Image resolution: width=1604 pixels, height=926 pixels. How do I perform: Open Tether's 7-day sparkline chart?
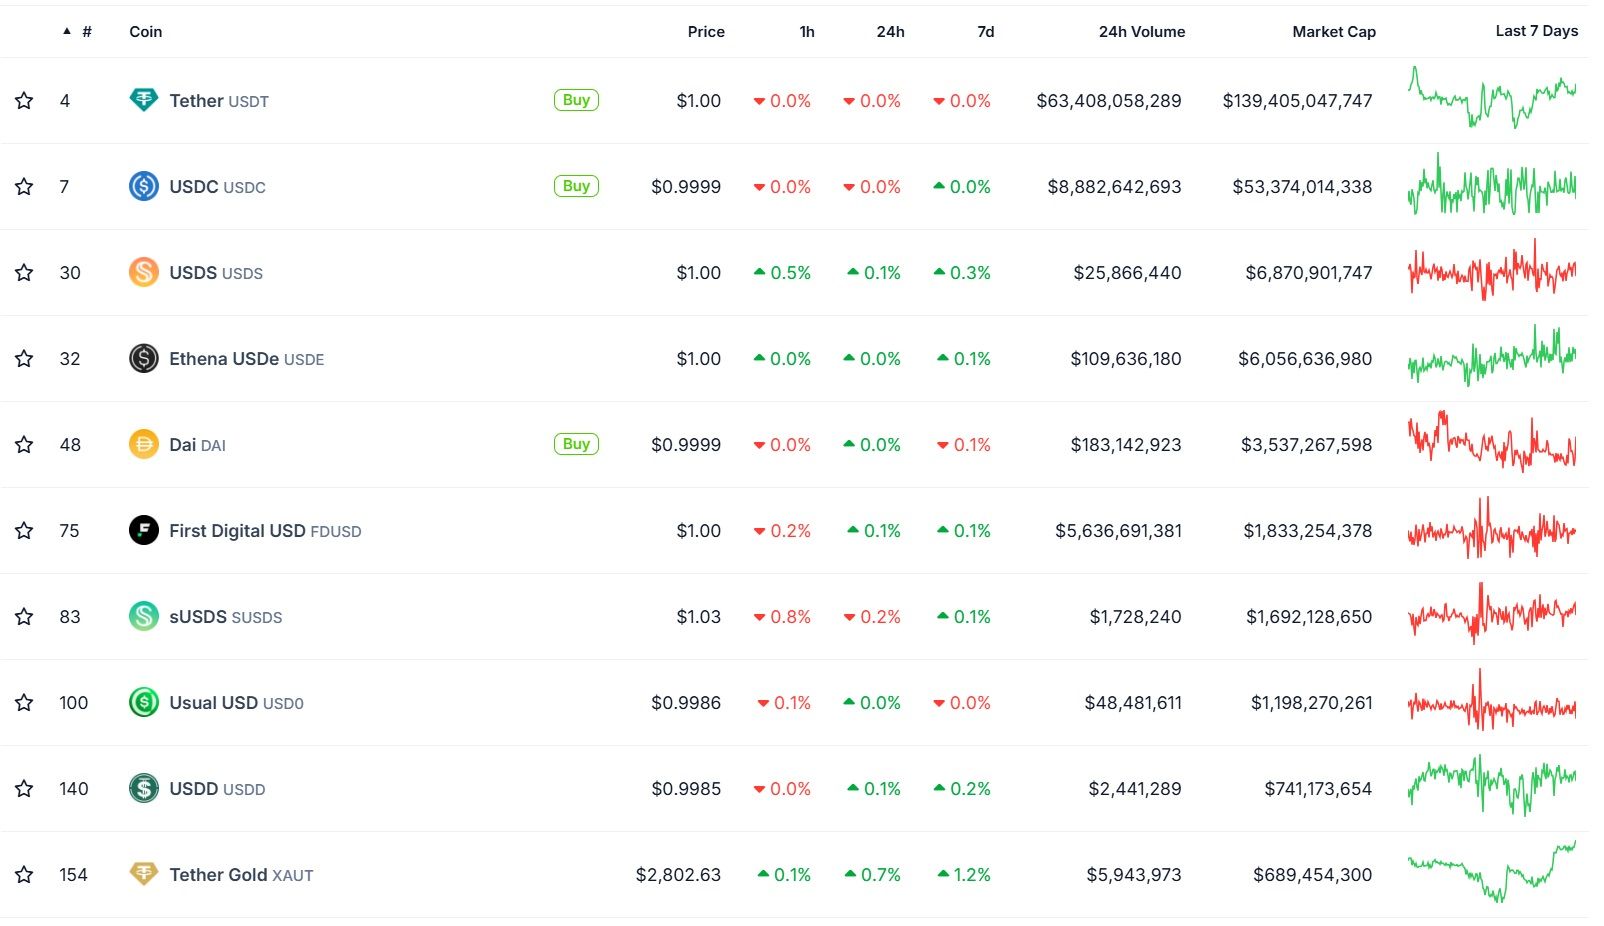pyautogui.click(x=1492, y=97)
